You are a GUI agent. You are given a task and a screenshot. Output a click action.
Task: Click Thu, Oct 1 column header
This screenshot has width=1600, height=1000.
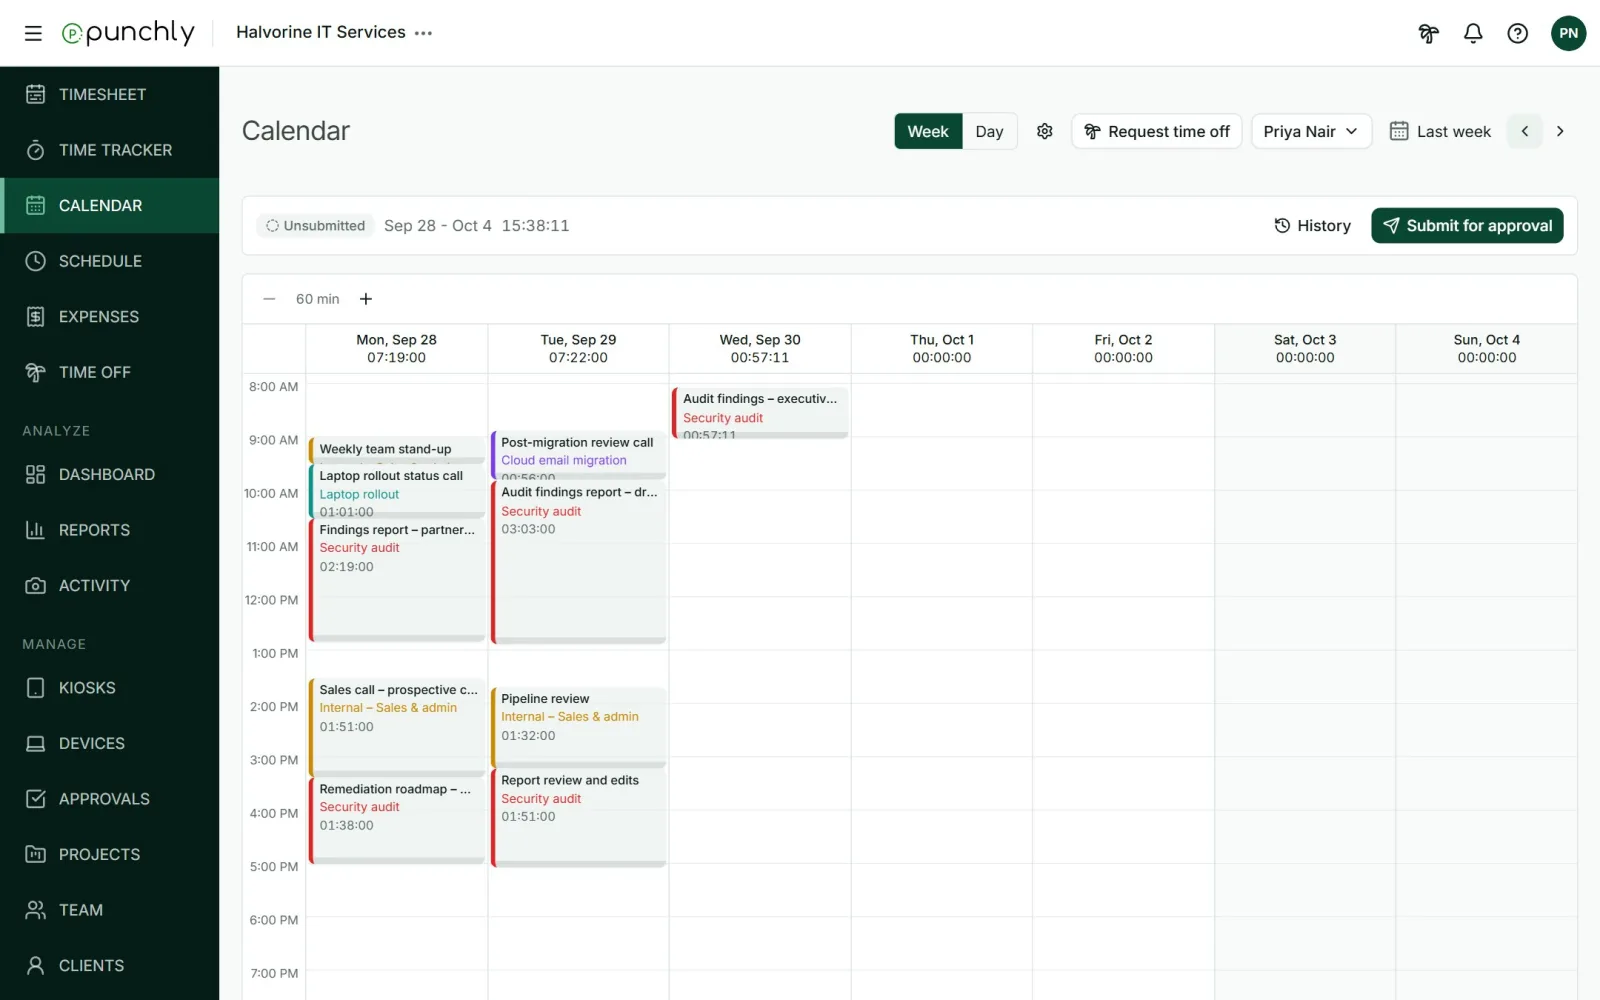coord(942,349)
